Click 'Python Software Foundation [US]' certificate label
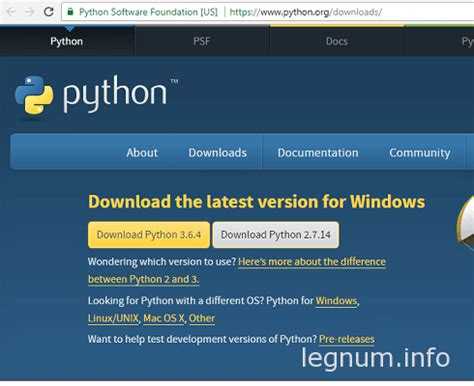This screenshot has height=386, width=474. (148, 12)
